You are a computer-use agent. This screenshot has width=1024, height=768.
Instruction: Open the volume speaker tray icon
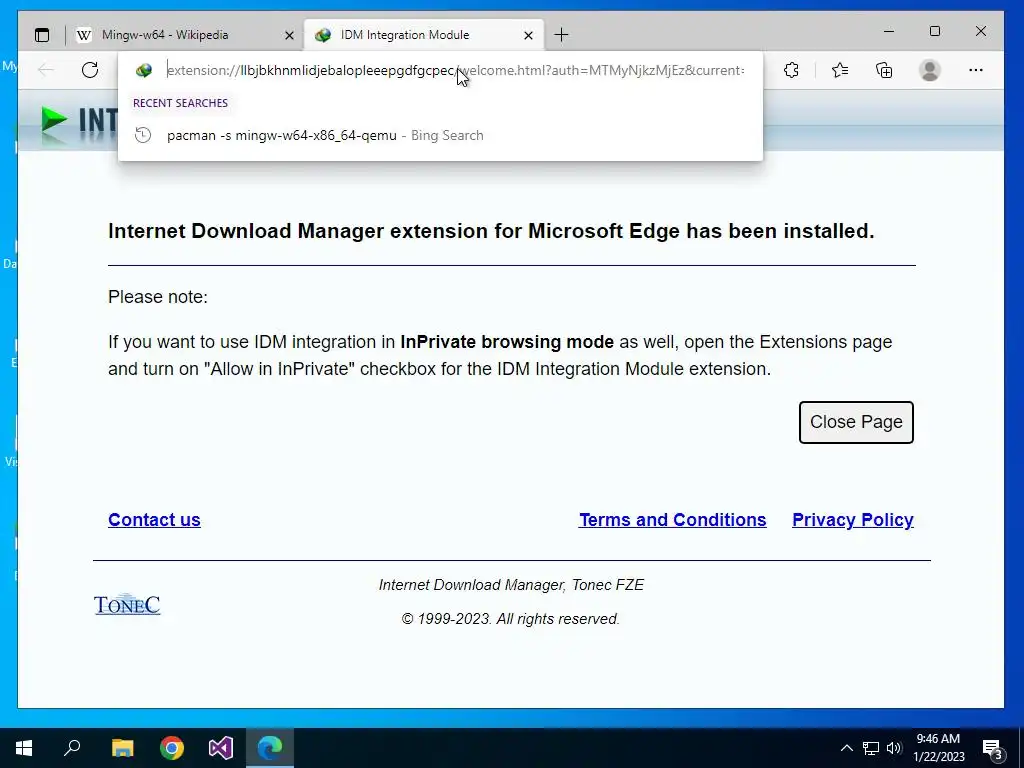[x=894, y=748]
